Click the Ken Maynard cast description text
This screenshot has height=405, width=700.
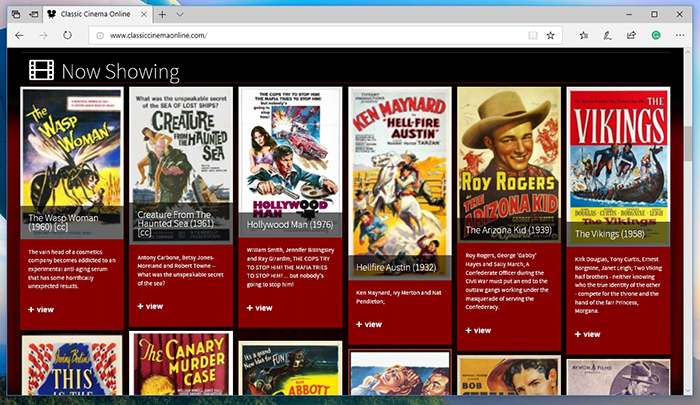399,297
